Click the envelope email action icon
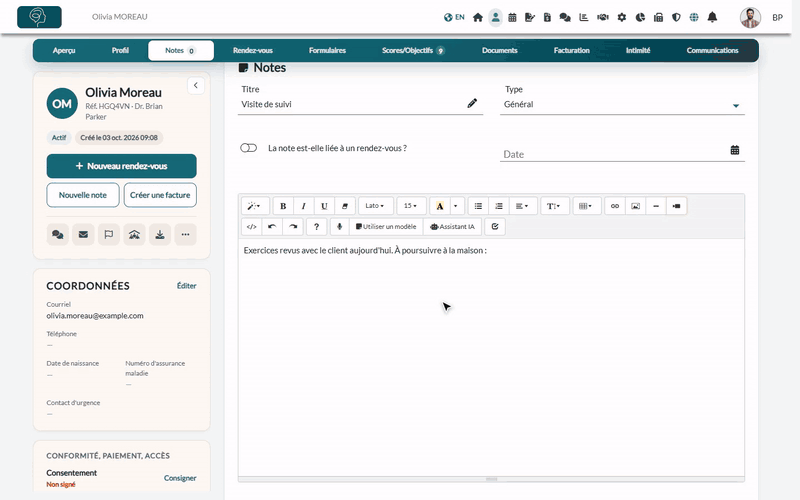This screenshot has width=800, height=500. 83,235
